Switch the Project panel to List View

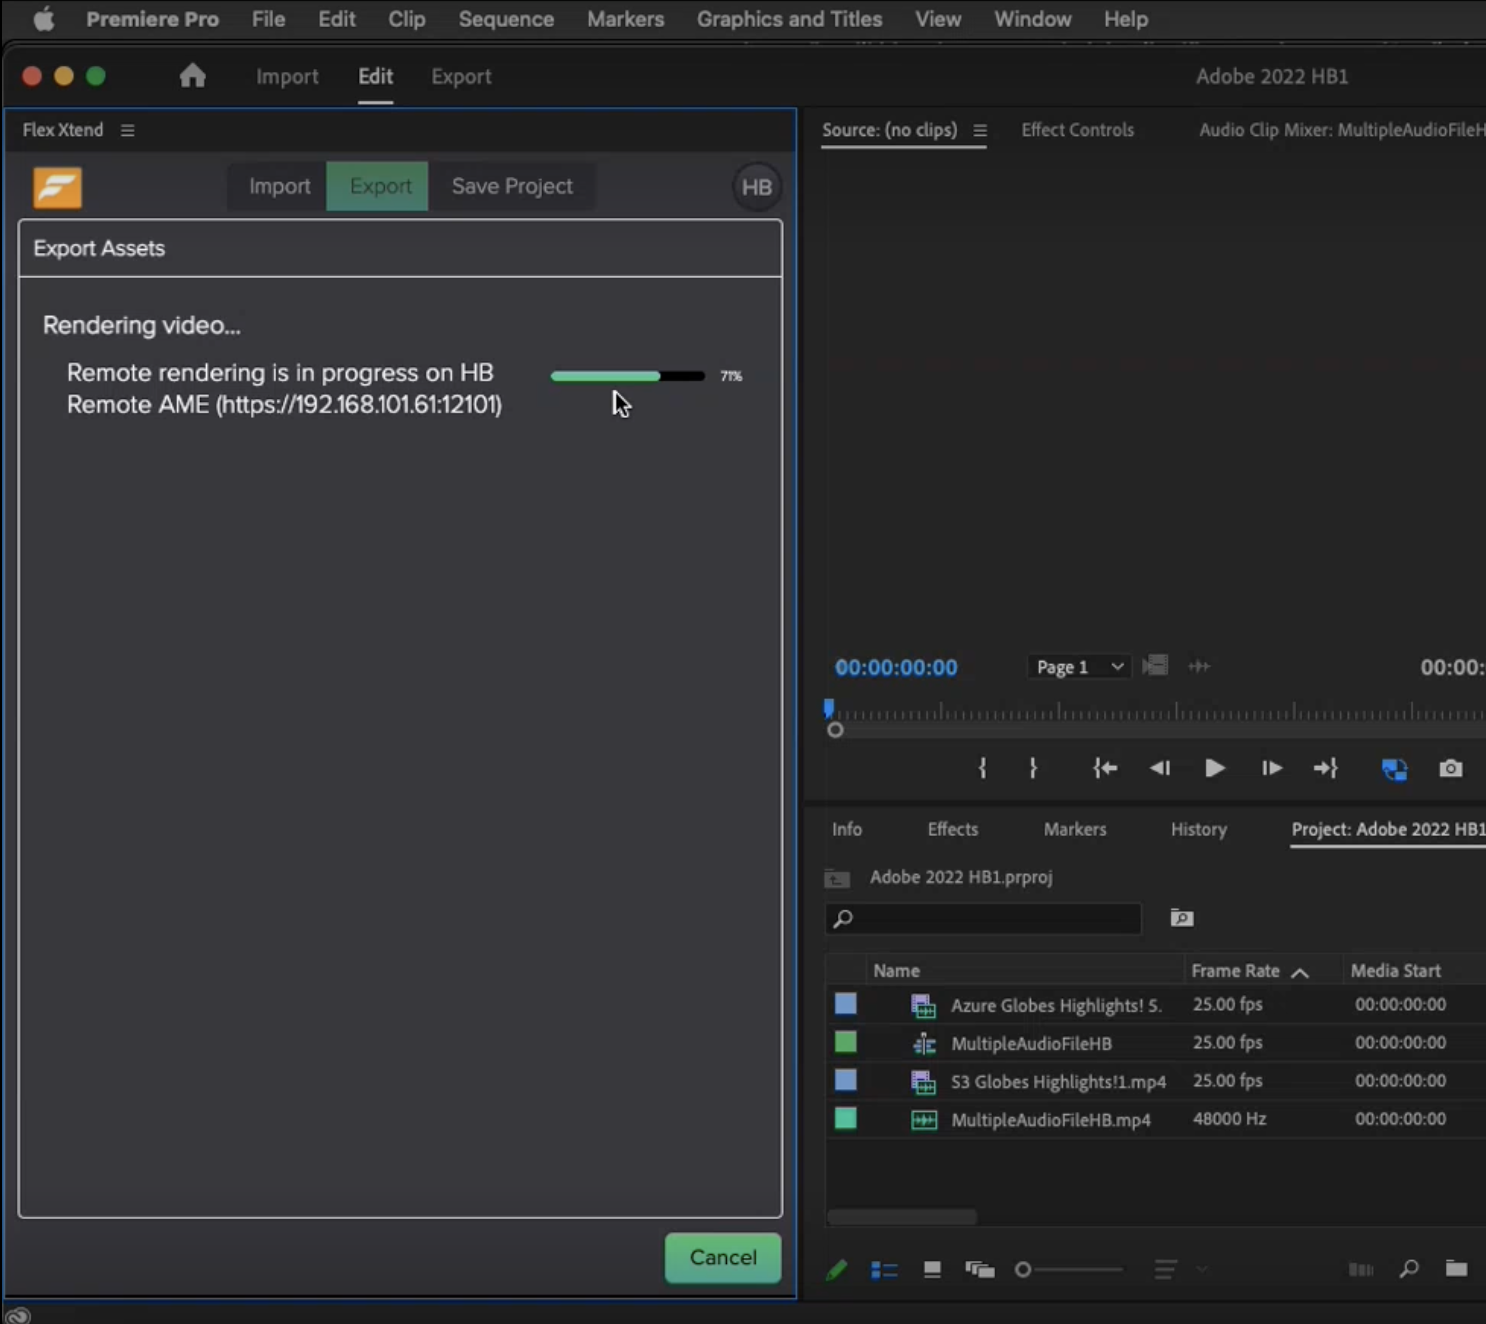point(884,1270)
